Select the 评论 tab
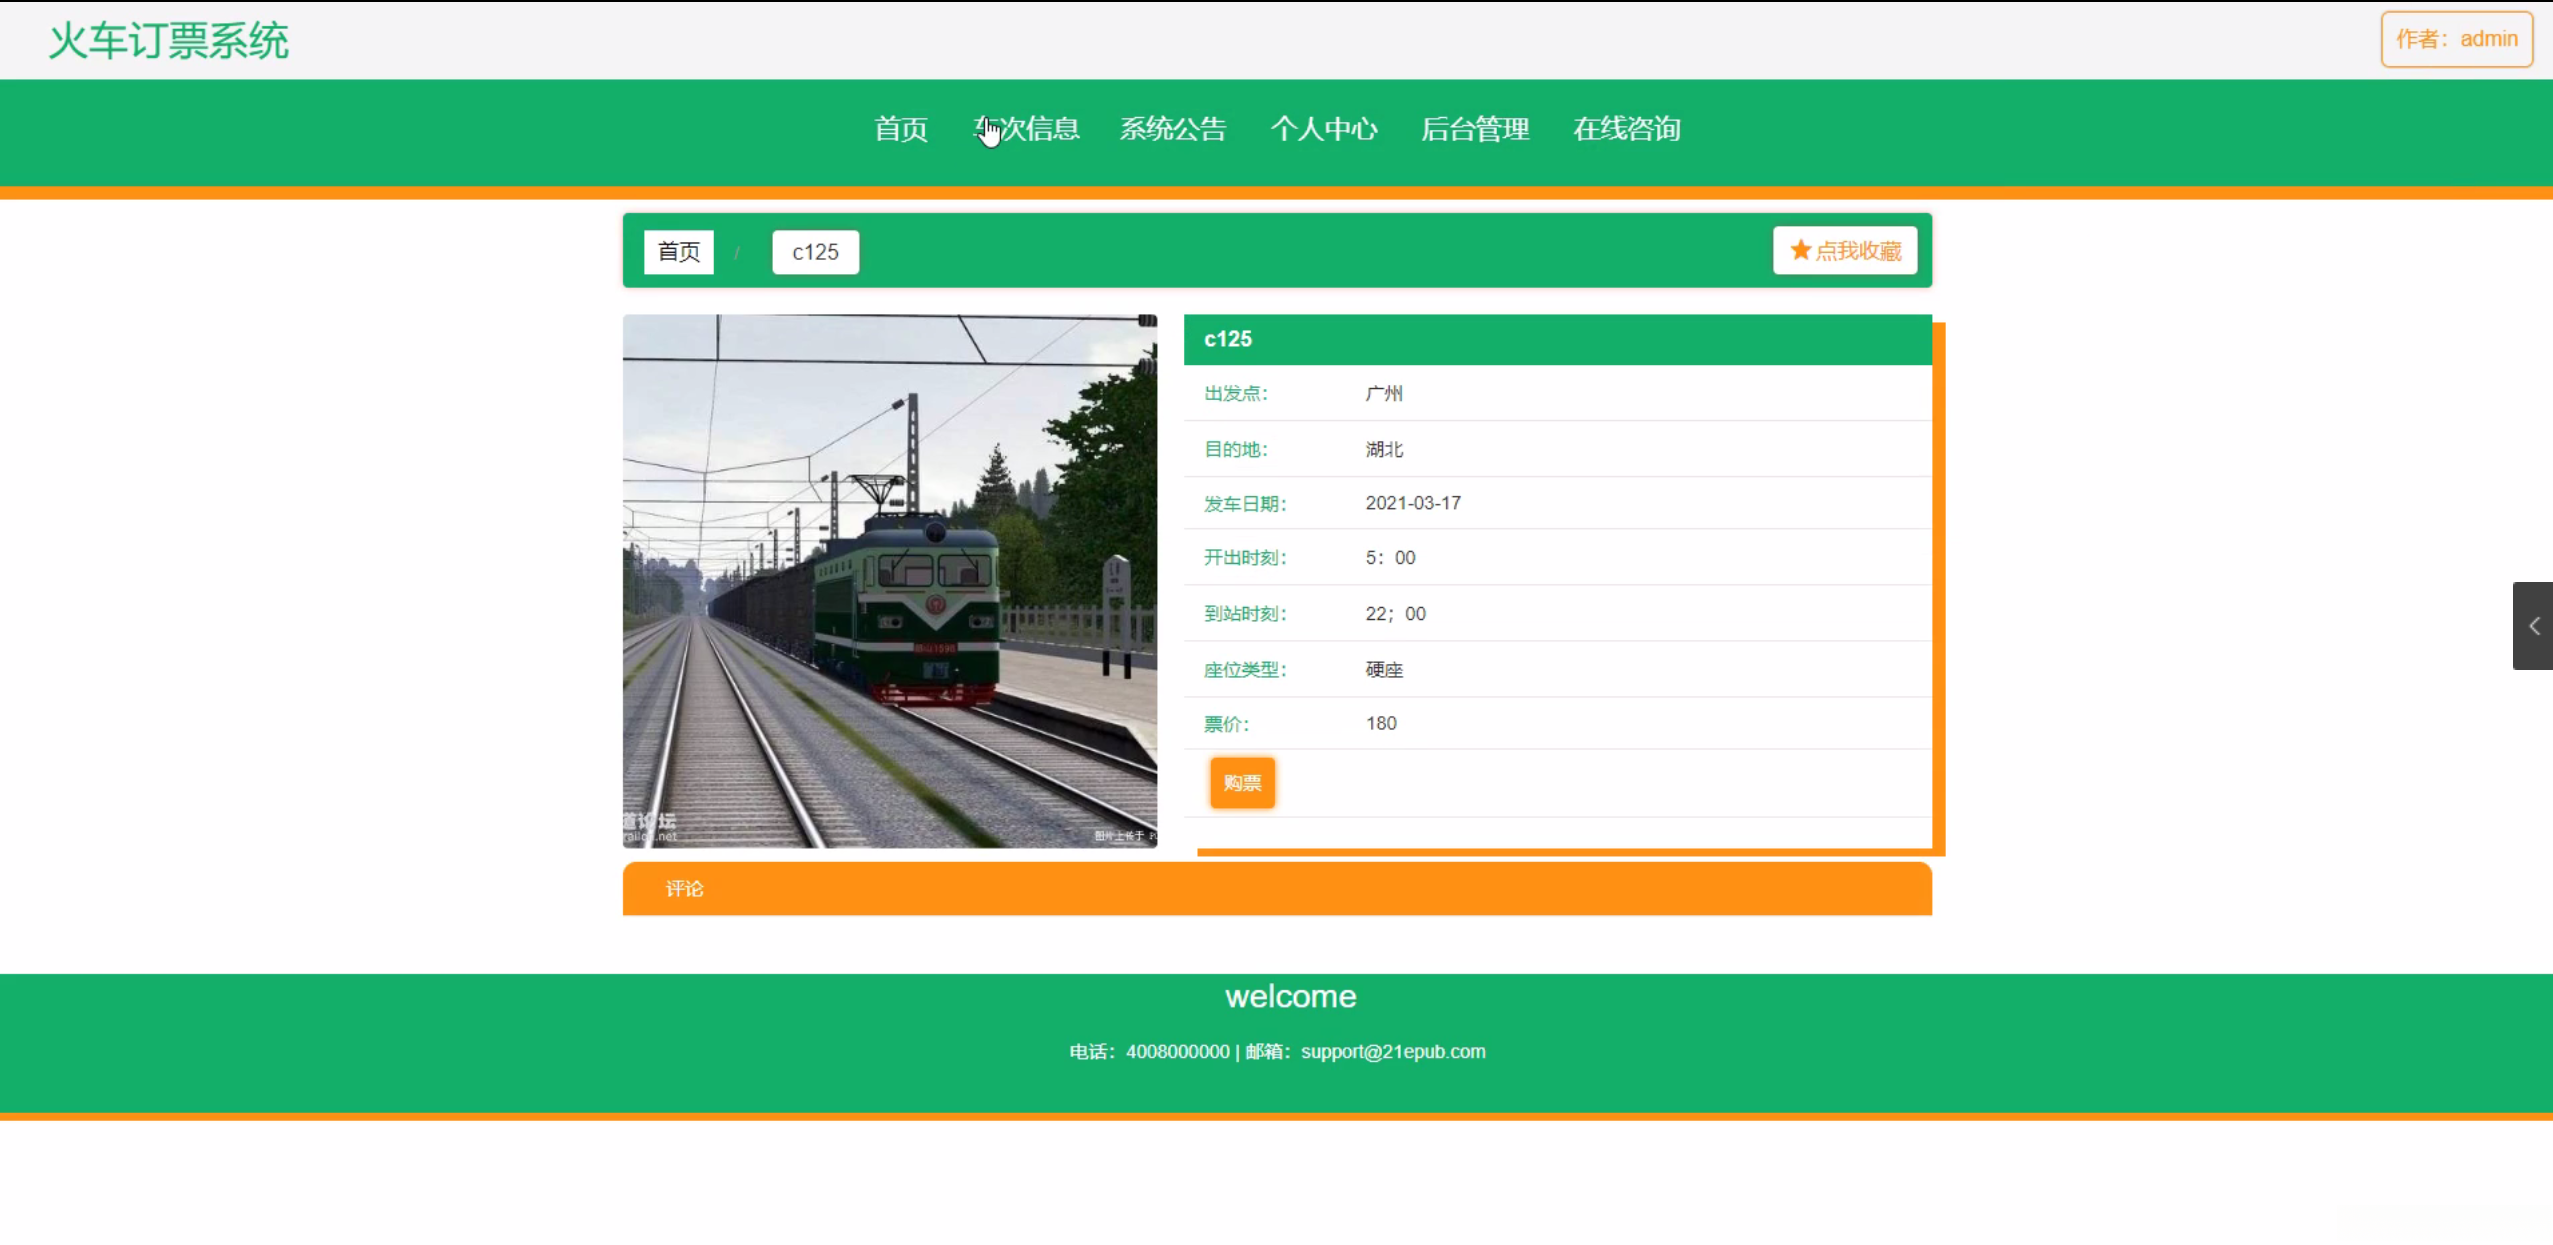The height and width of the screenshot is (1245, 2553). 684,889
